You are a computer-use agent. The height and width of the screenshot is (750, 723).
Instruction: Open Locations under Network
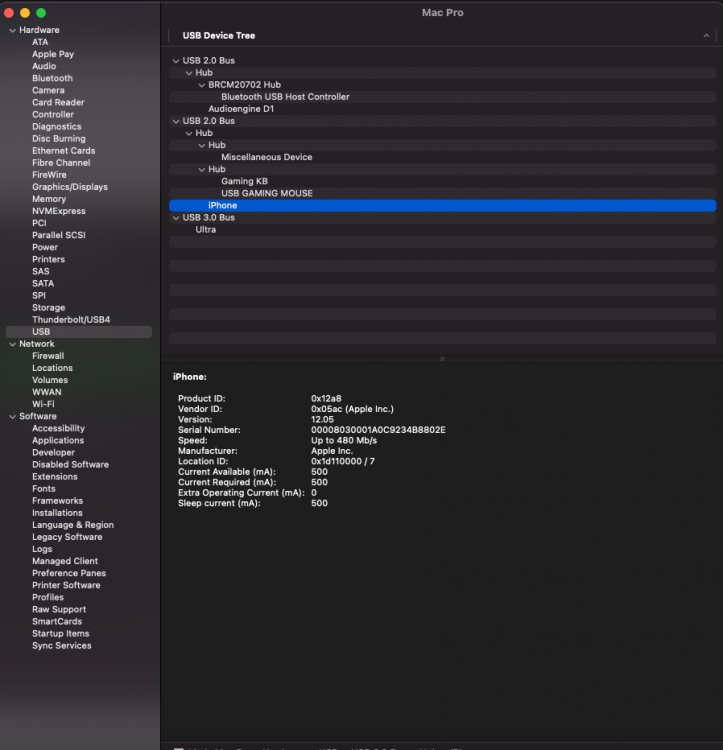53,368
